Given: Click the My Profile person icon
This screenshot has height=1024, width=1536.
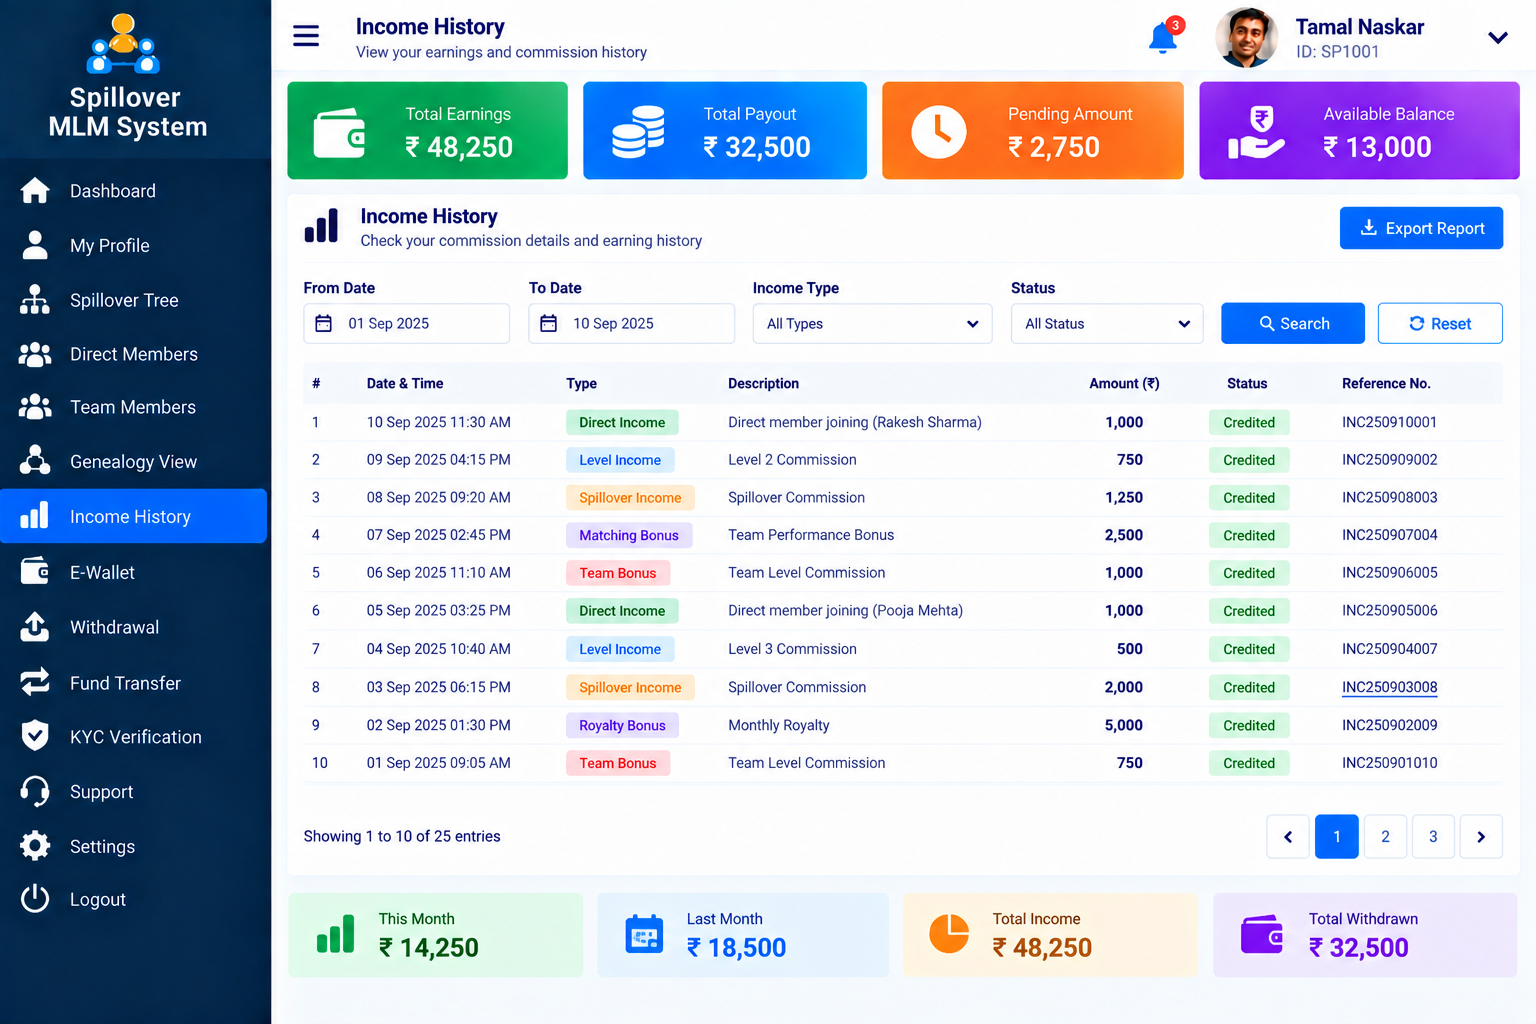Looking at the screenshot, I should (35, 245).
